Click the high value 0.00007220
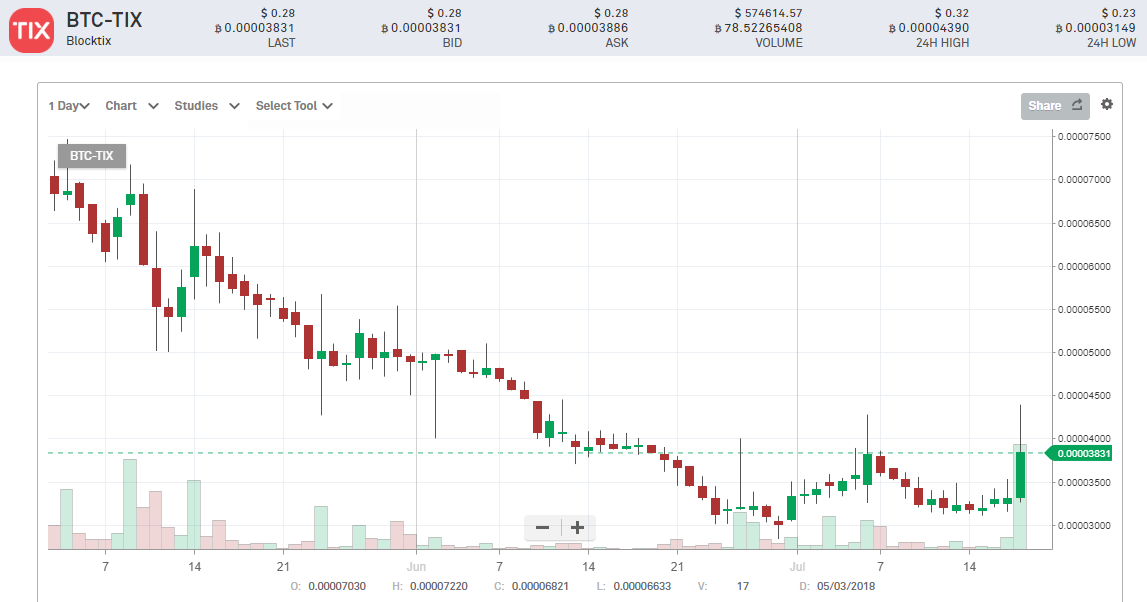1147x602 pixels. [x=438, y=586]
